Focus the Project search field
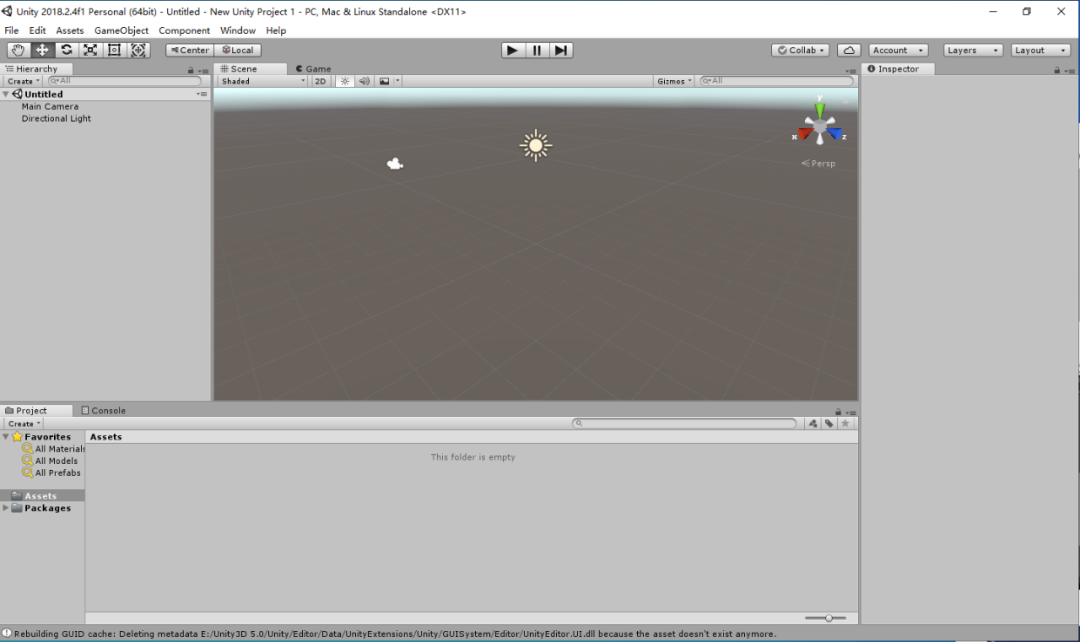 pos(684,424)
